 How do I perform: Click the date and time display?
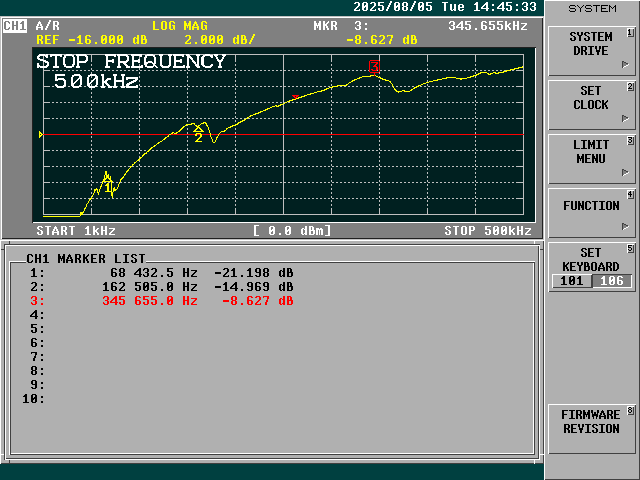445,7
